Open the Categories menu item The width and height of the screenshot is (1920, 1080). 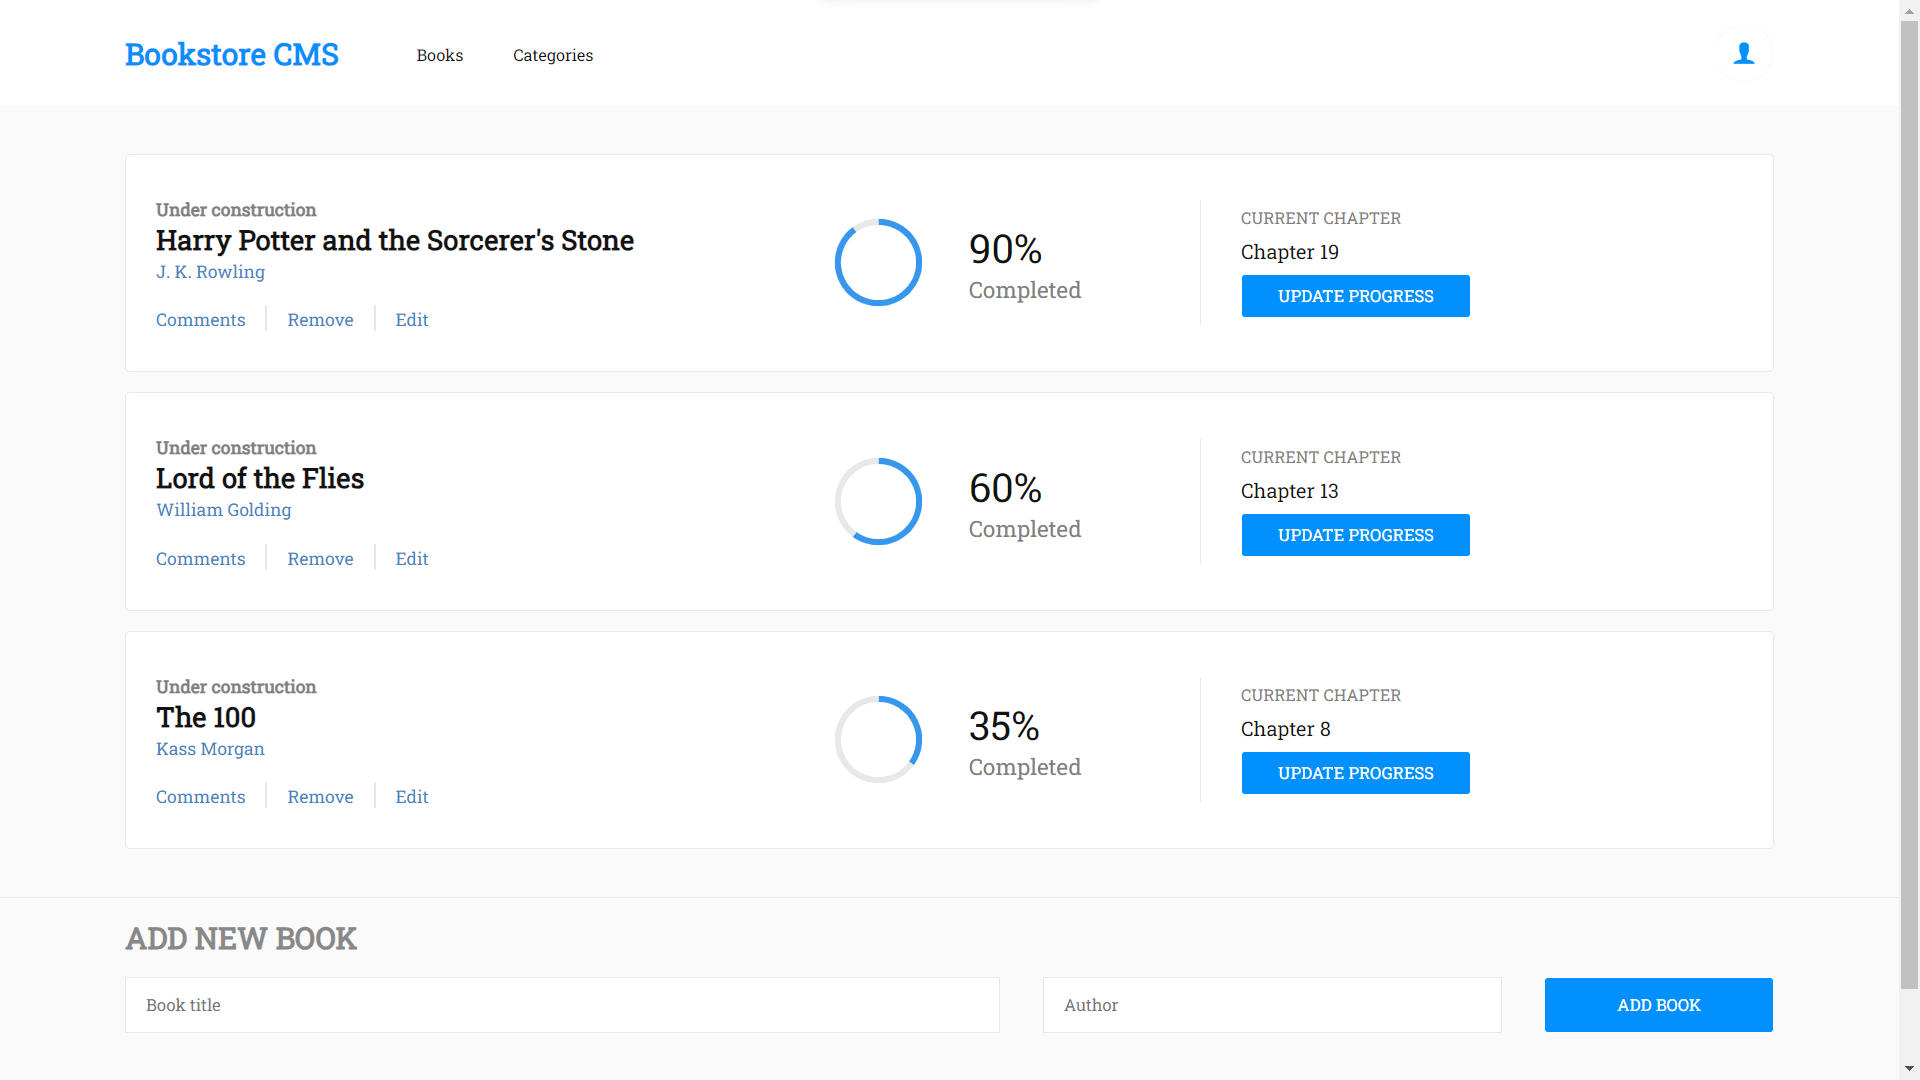click(552, 56)
